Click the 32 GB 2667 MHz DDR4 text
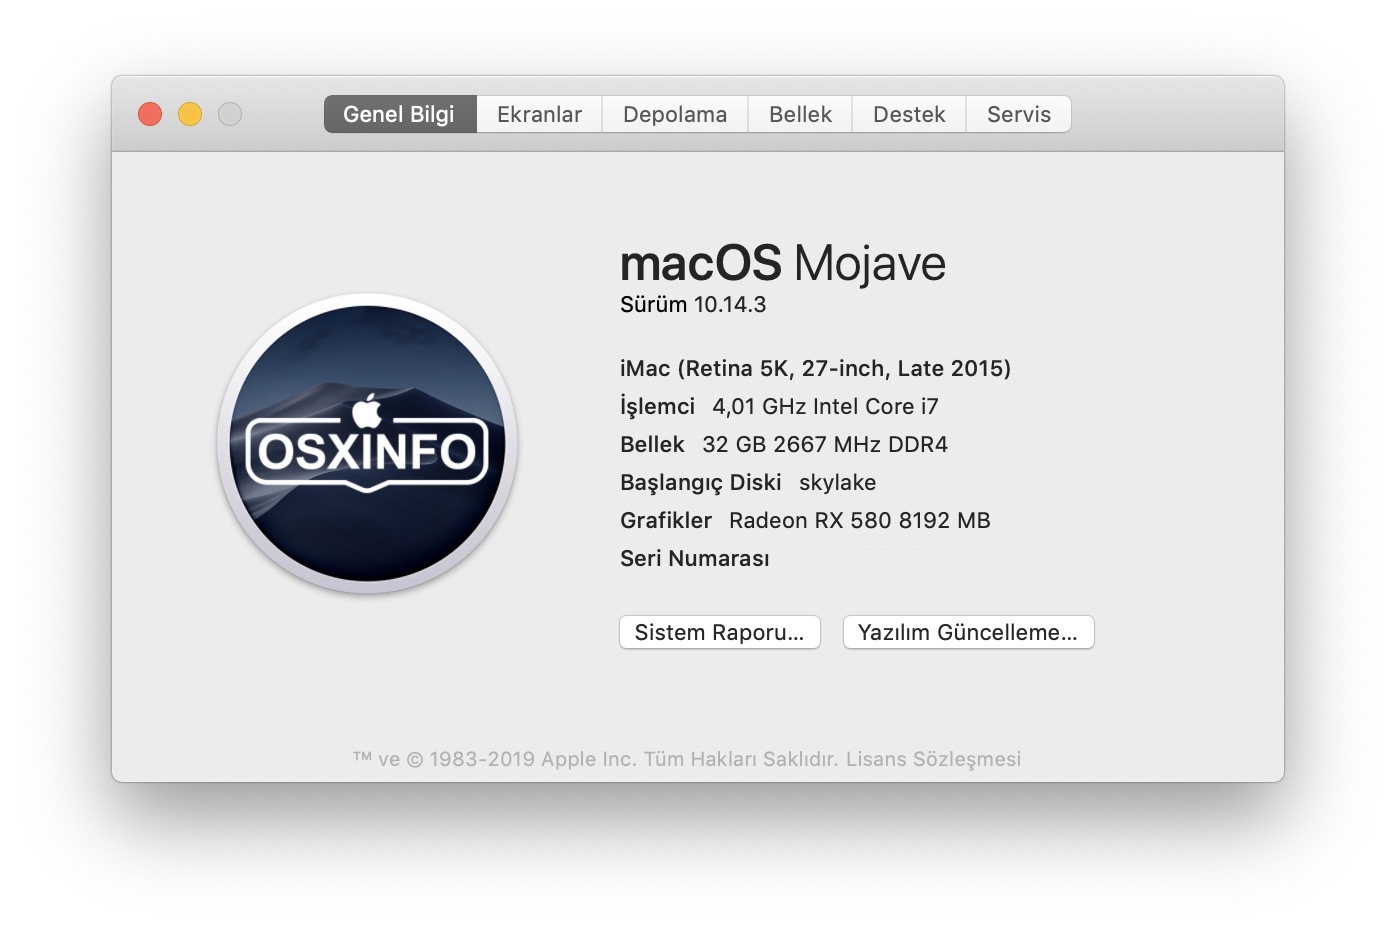 pyautogui.click(x=824, y=445)
